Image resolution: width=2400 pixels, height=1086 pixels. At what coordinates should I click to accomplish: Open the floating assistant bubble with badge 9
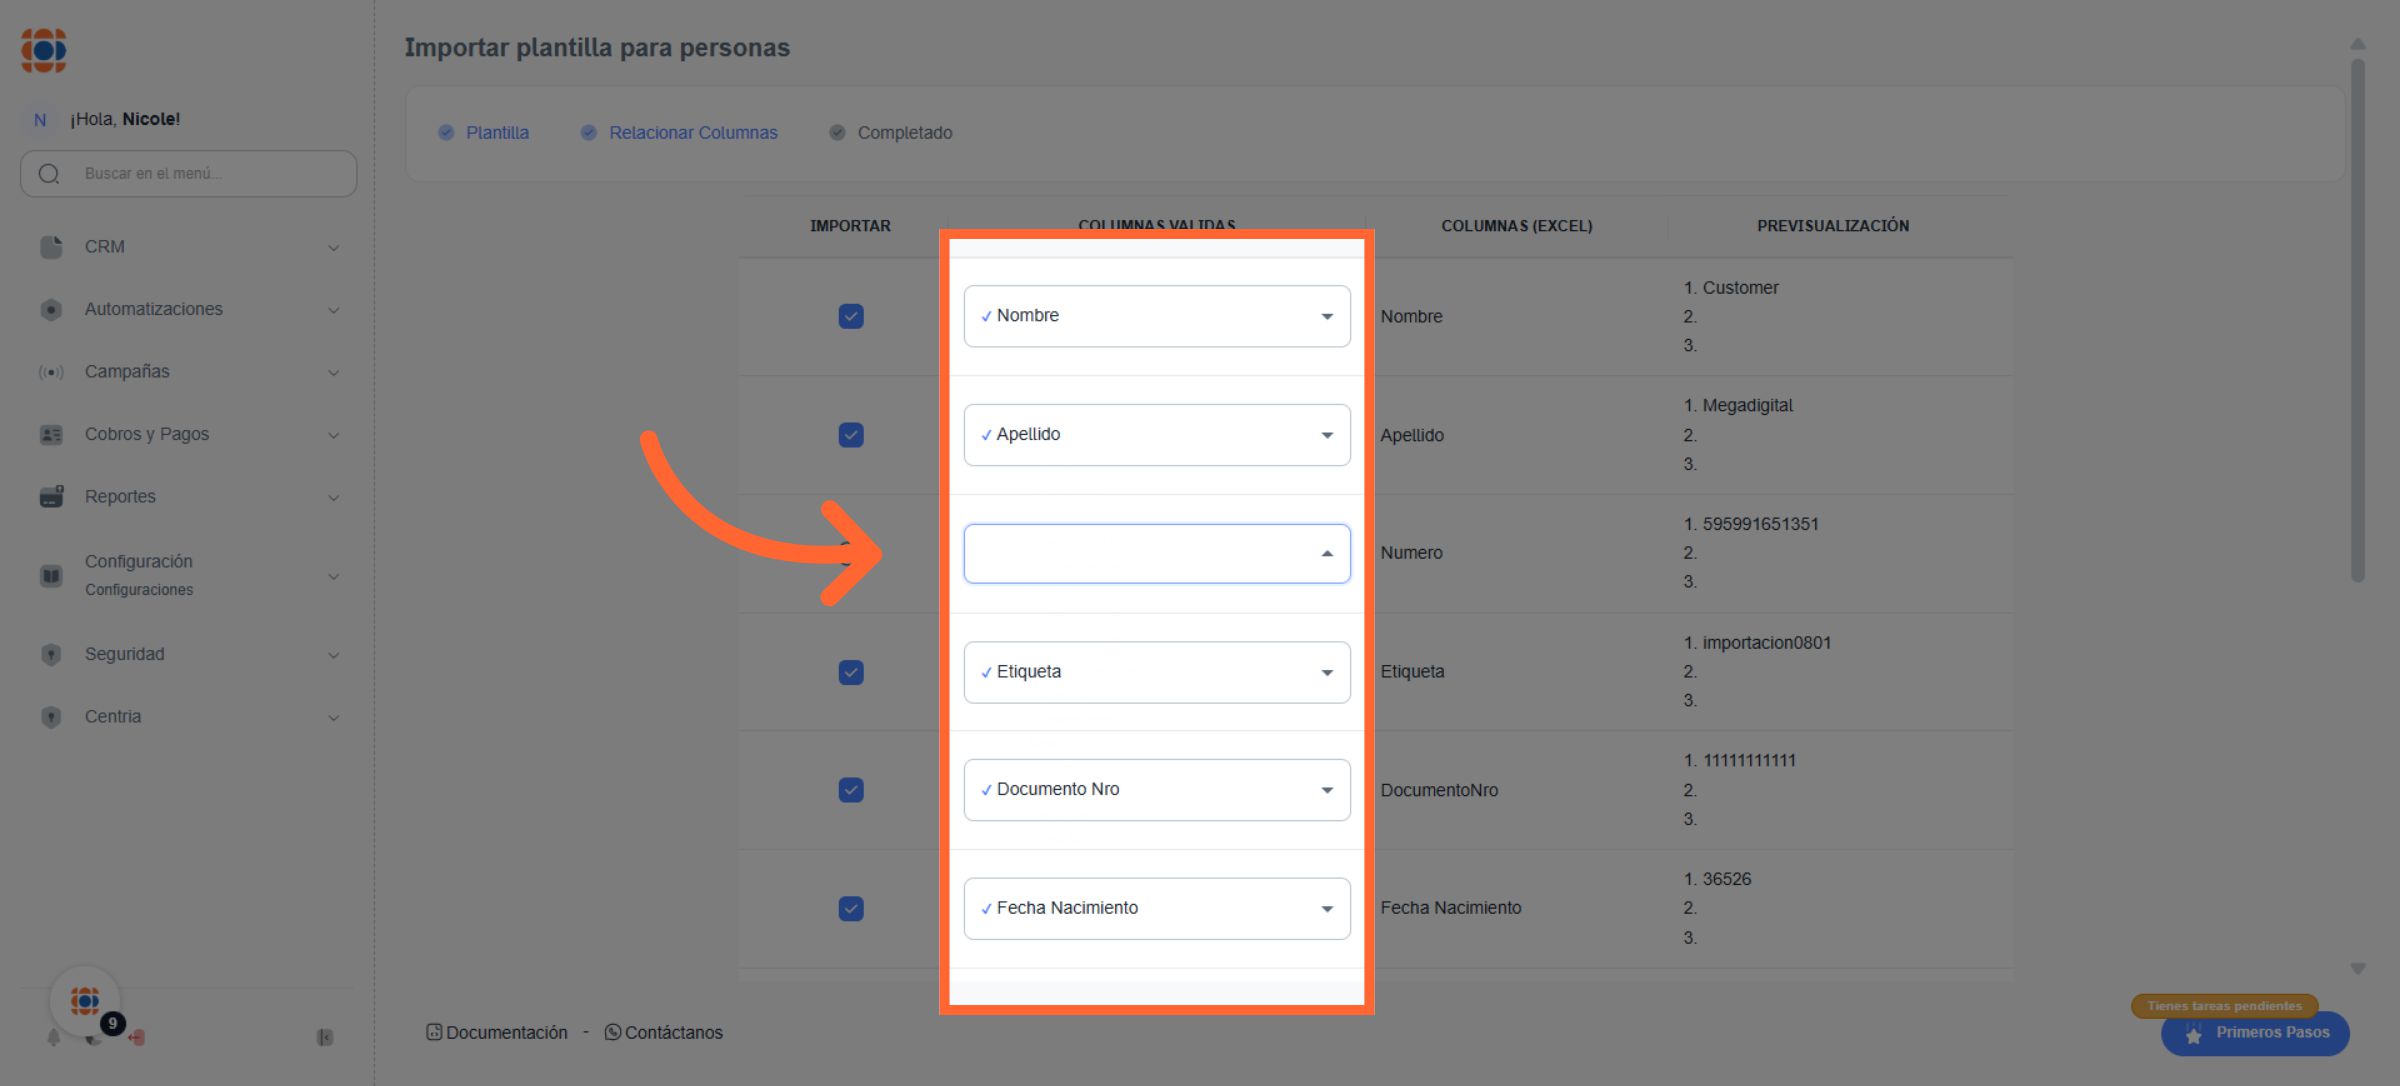[86, 1000]
